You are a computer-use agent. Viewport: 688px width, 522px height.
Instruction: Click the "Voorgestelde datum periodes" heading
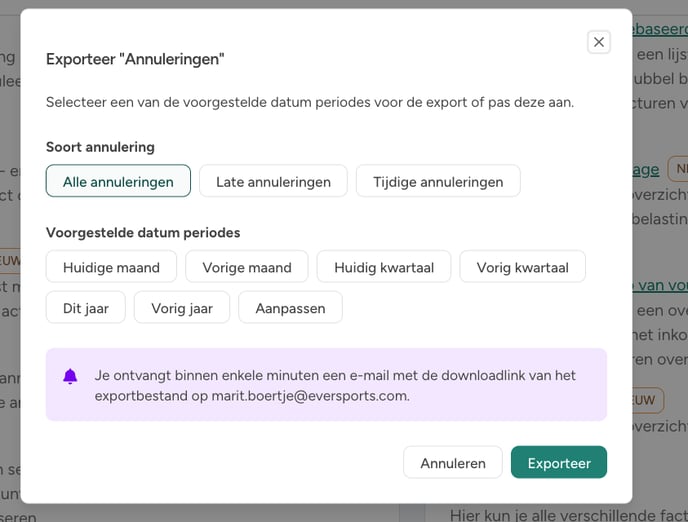click(x=143, y=233)
